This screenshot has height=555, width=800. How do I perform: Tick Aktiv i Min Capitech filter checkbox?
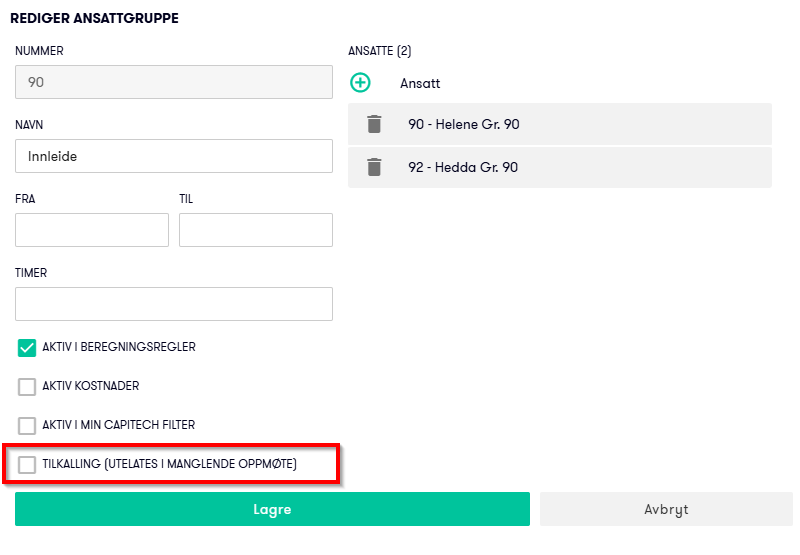[x=27, y=425]
